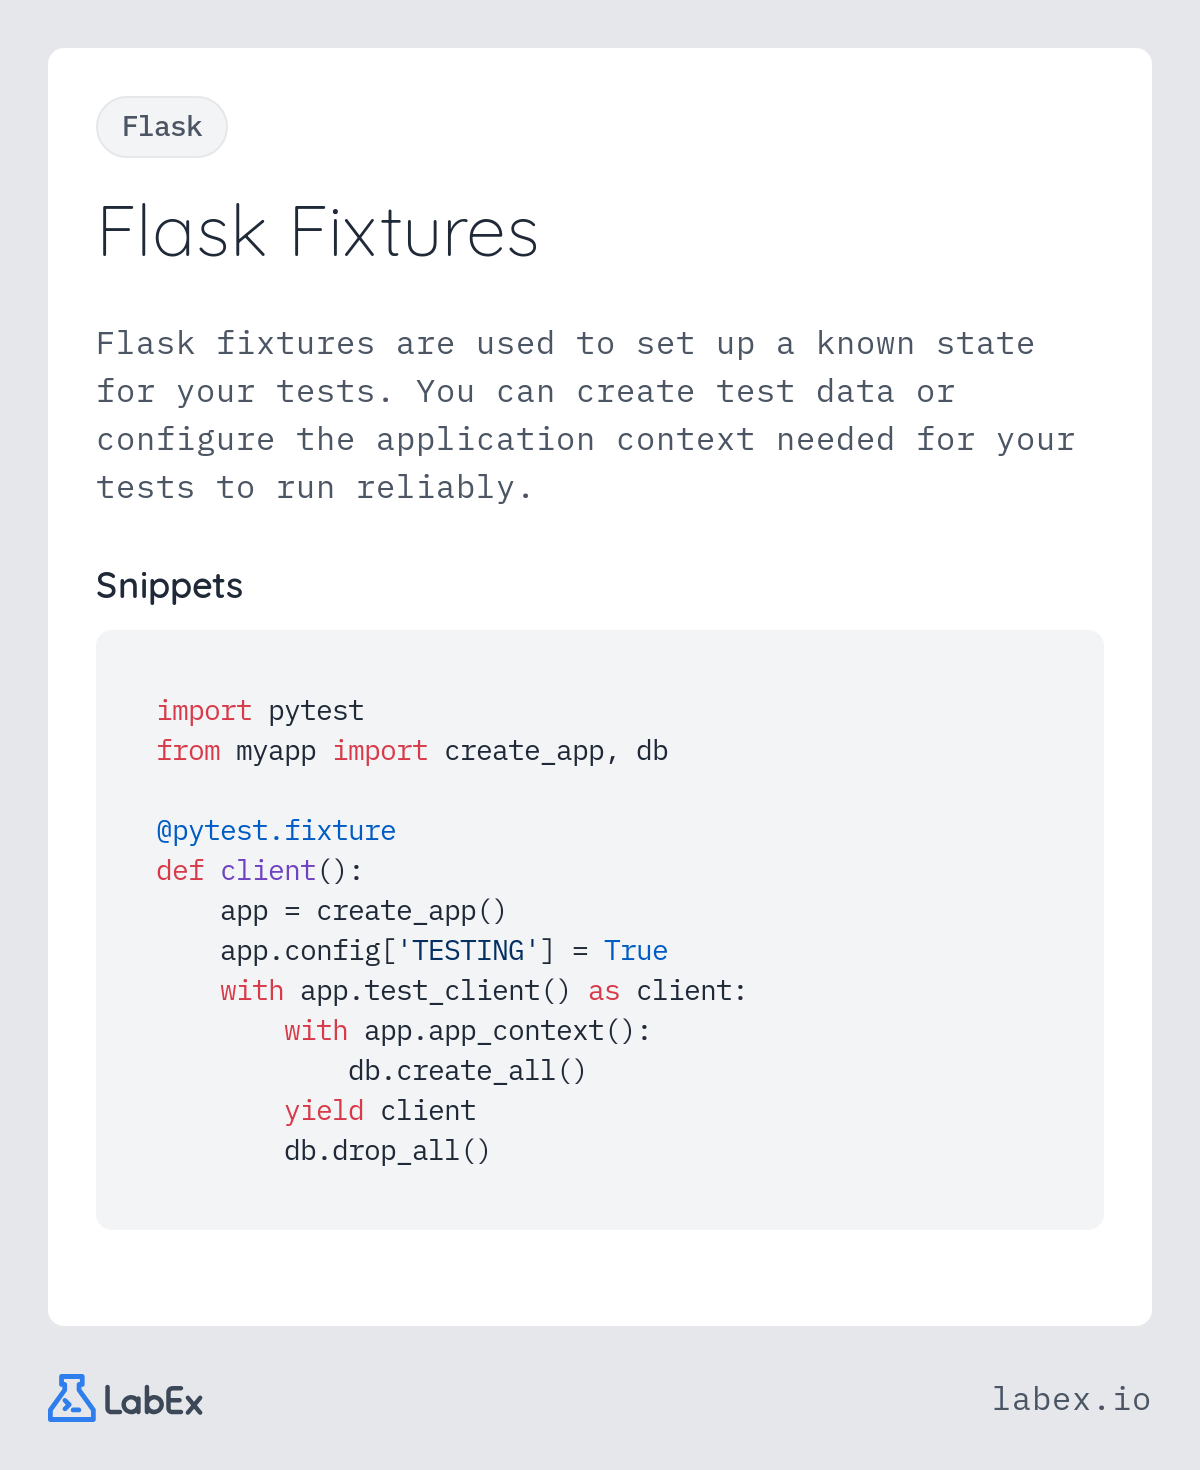Click the 'def client():' function name
Screen dimensions: 1200x1470
pos(268,871)
